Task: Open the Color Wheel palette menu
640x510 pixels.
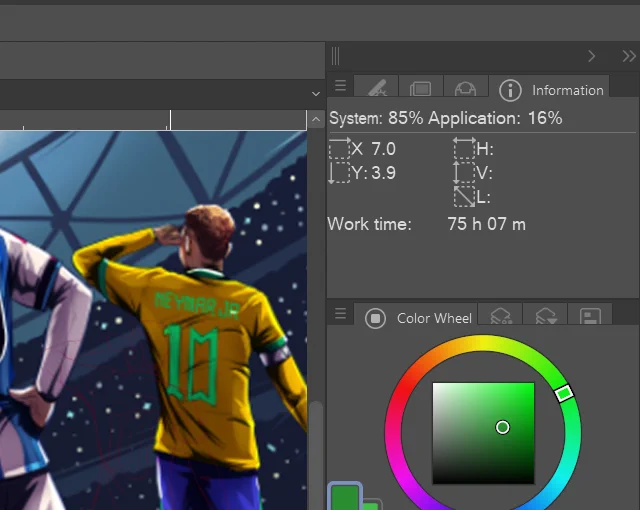Action: click(x=340, y=314)
